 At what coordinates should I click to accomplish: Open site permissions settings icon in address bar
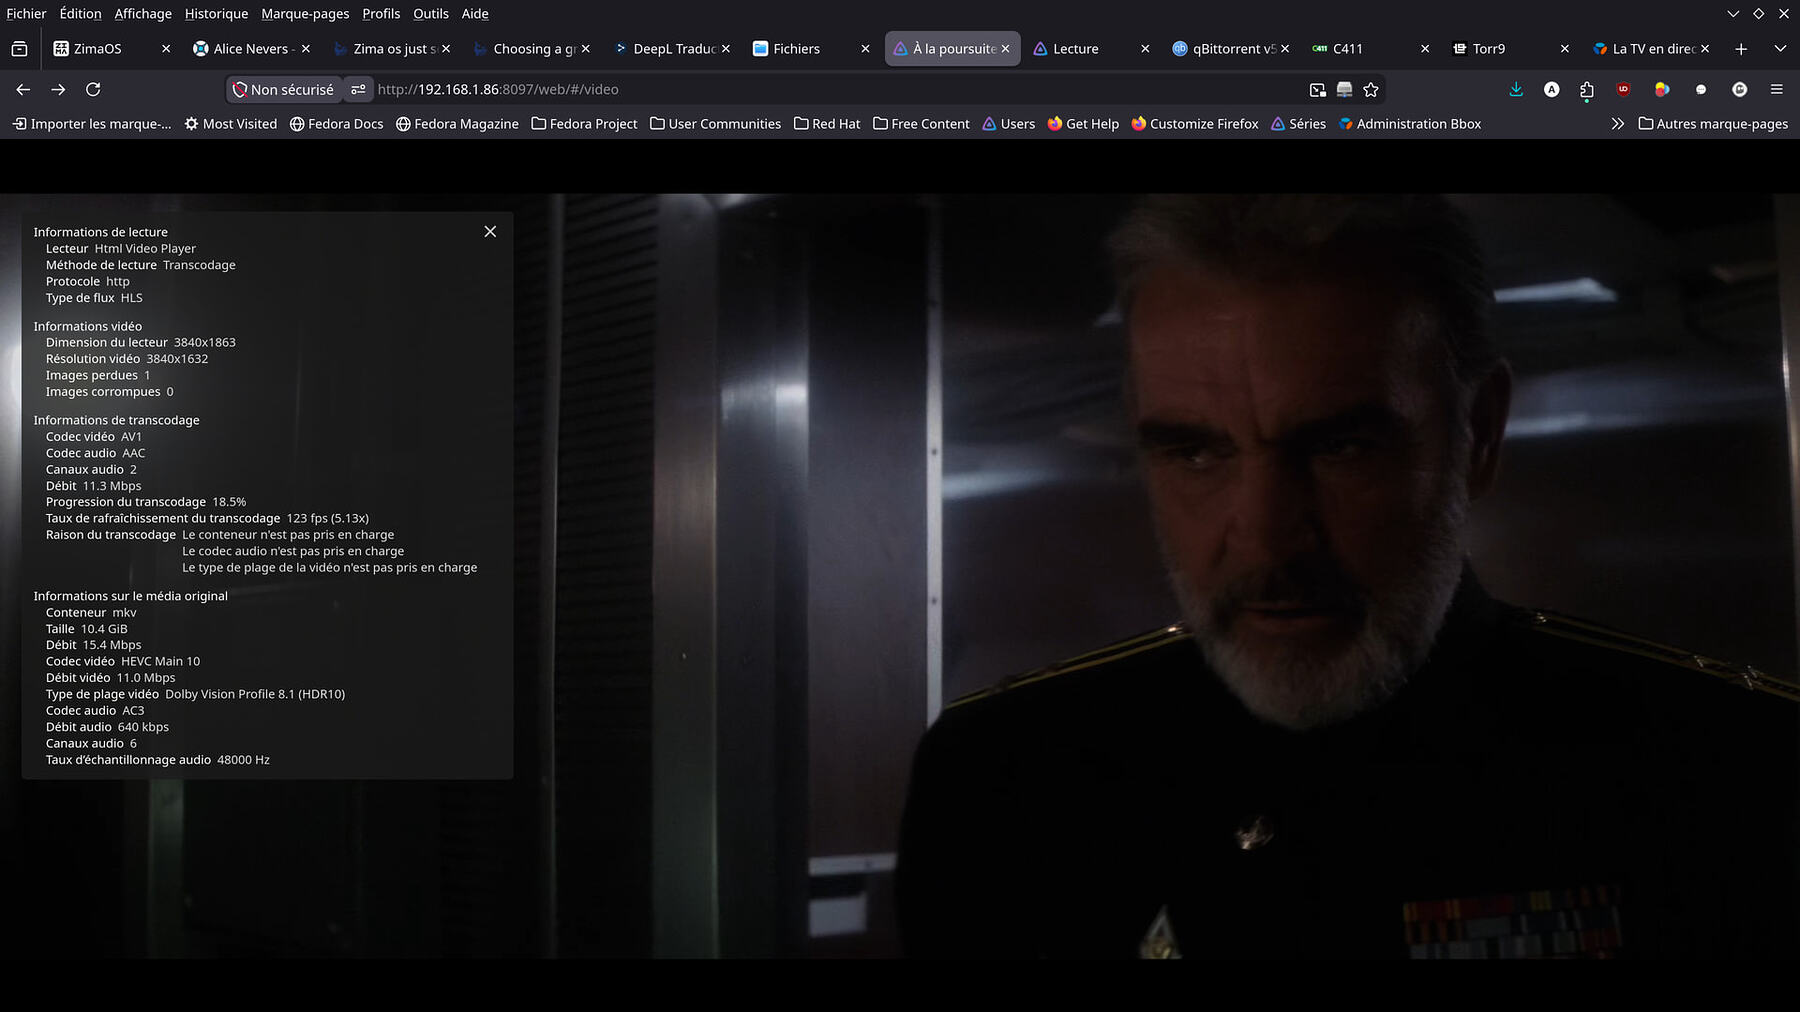click(x=358, y=90)
